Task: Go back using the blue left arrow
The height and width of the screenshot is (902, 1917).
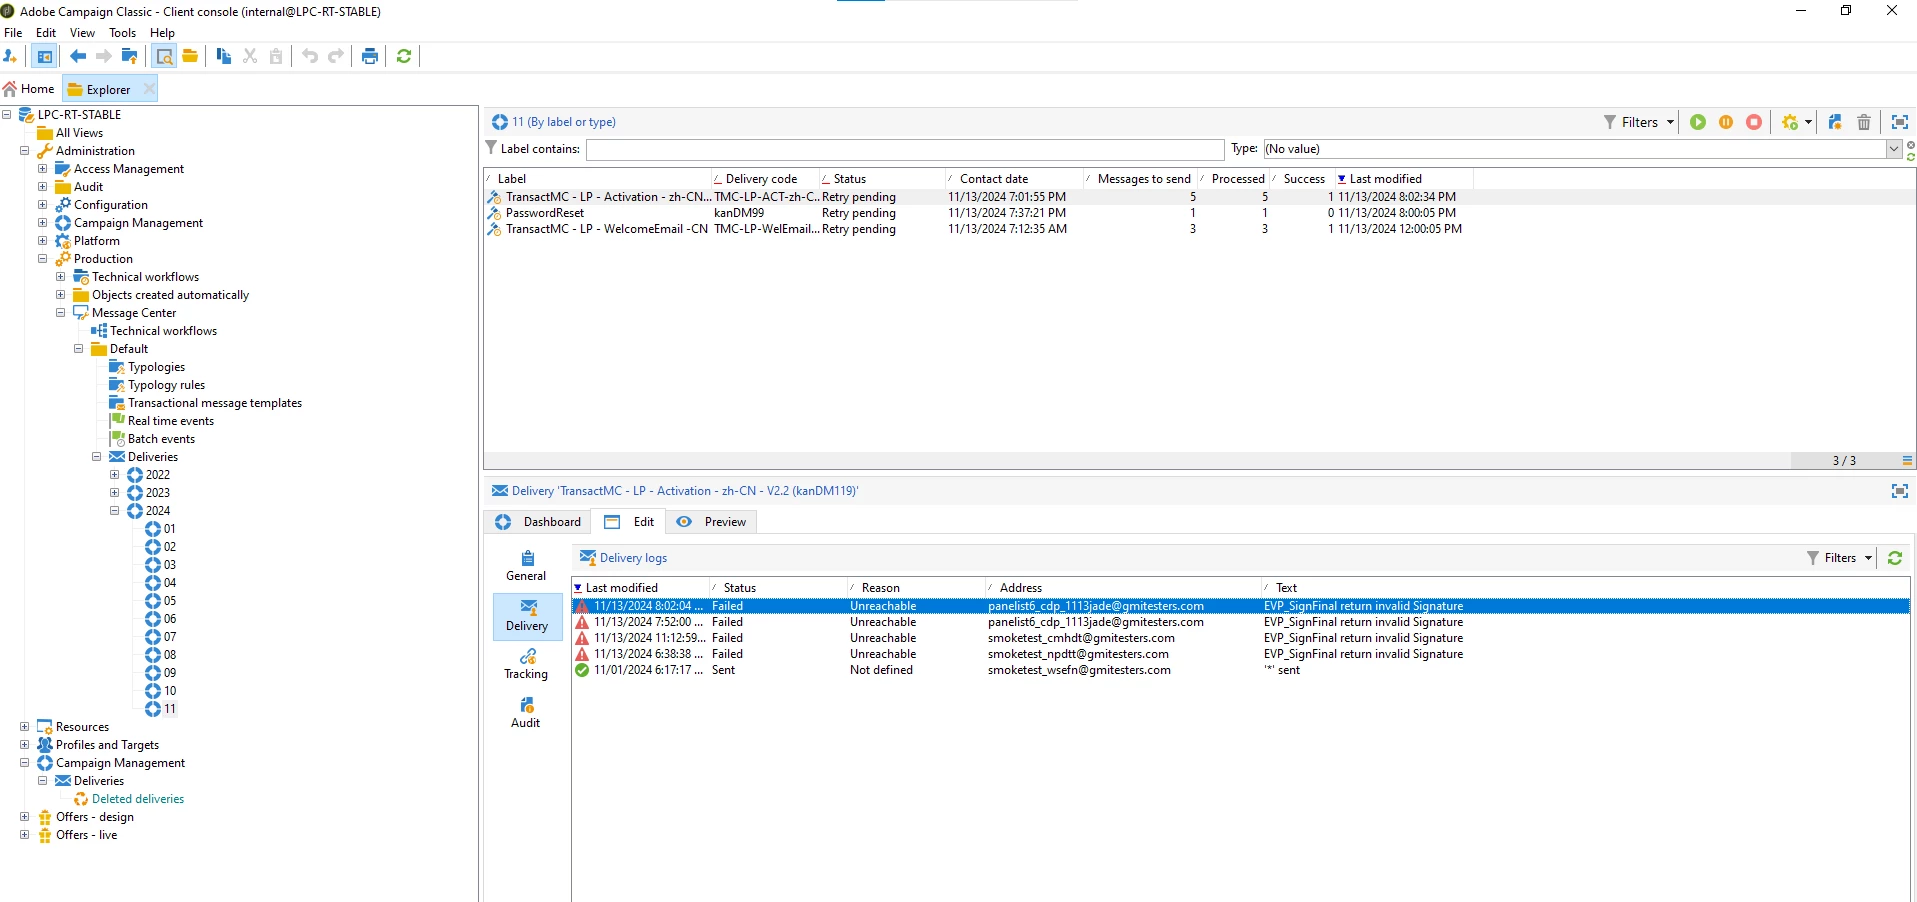Action: 78,56
